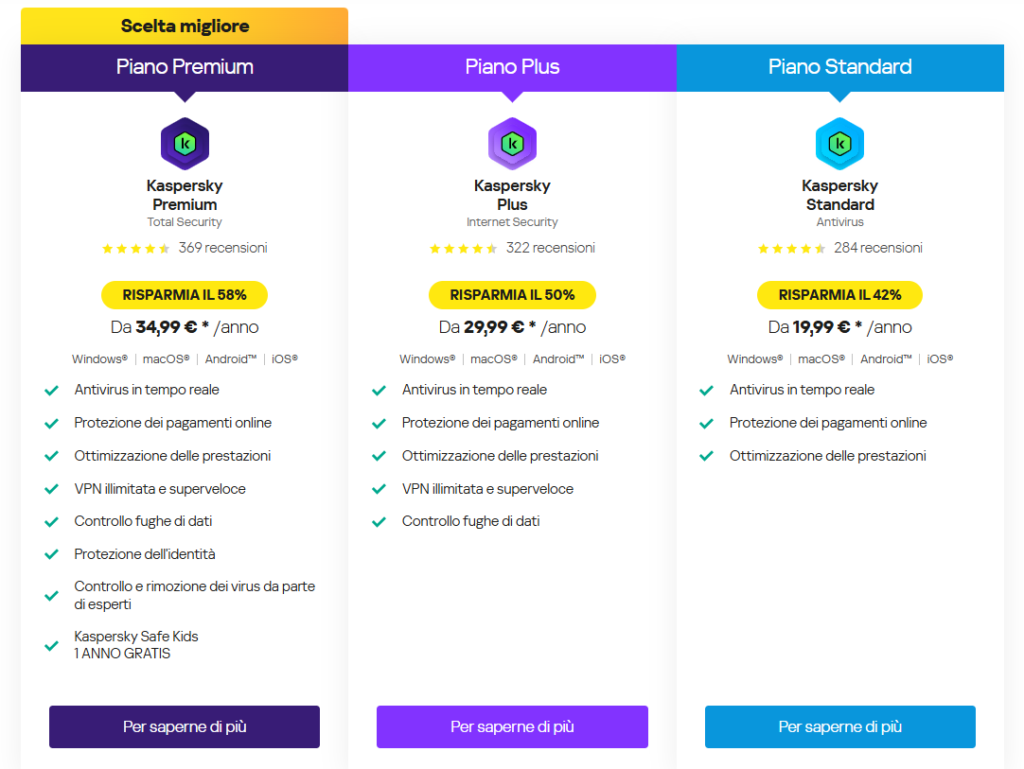Click checkmark beside Premium's Protezione dell'identità
This screenshot has height=769, width=1024.
(x=52, y=554)
